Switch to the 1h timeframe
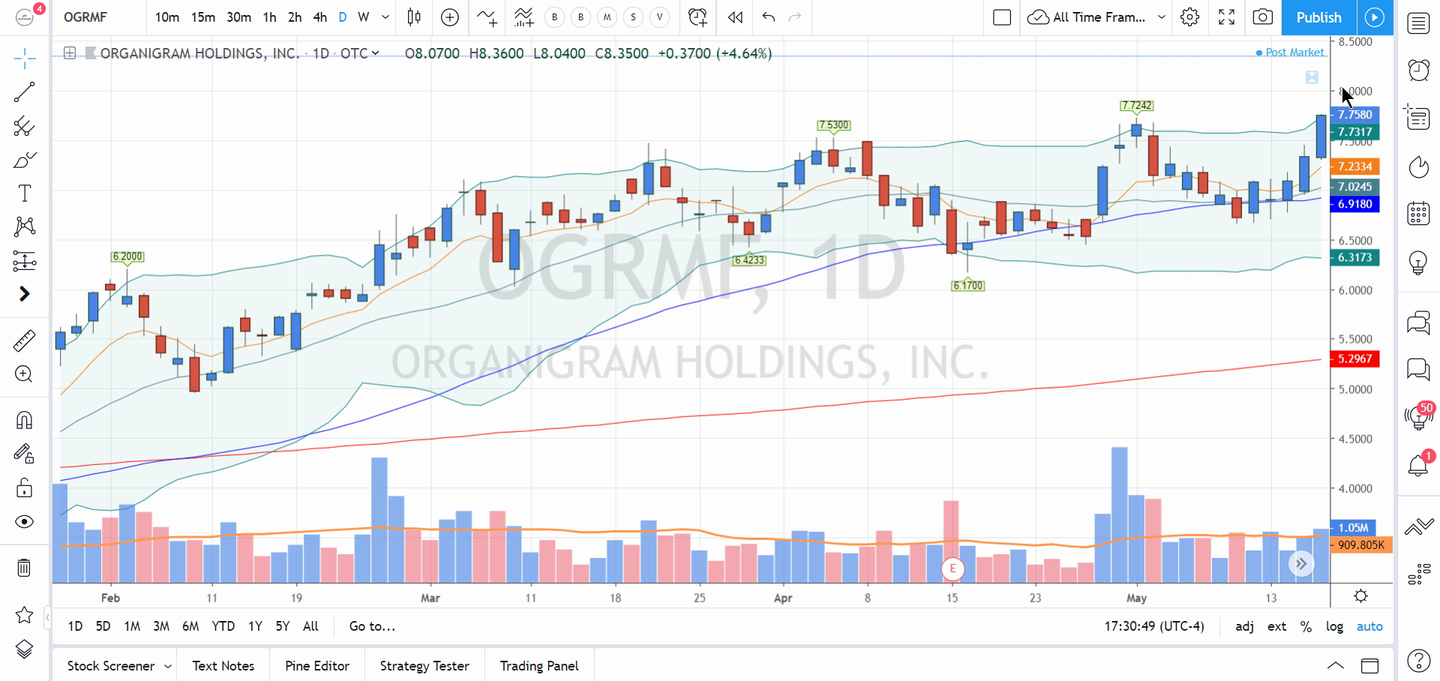 (x=270, y=17)
